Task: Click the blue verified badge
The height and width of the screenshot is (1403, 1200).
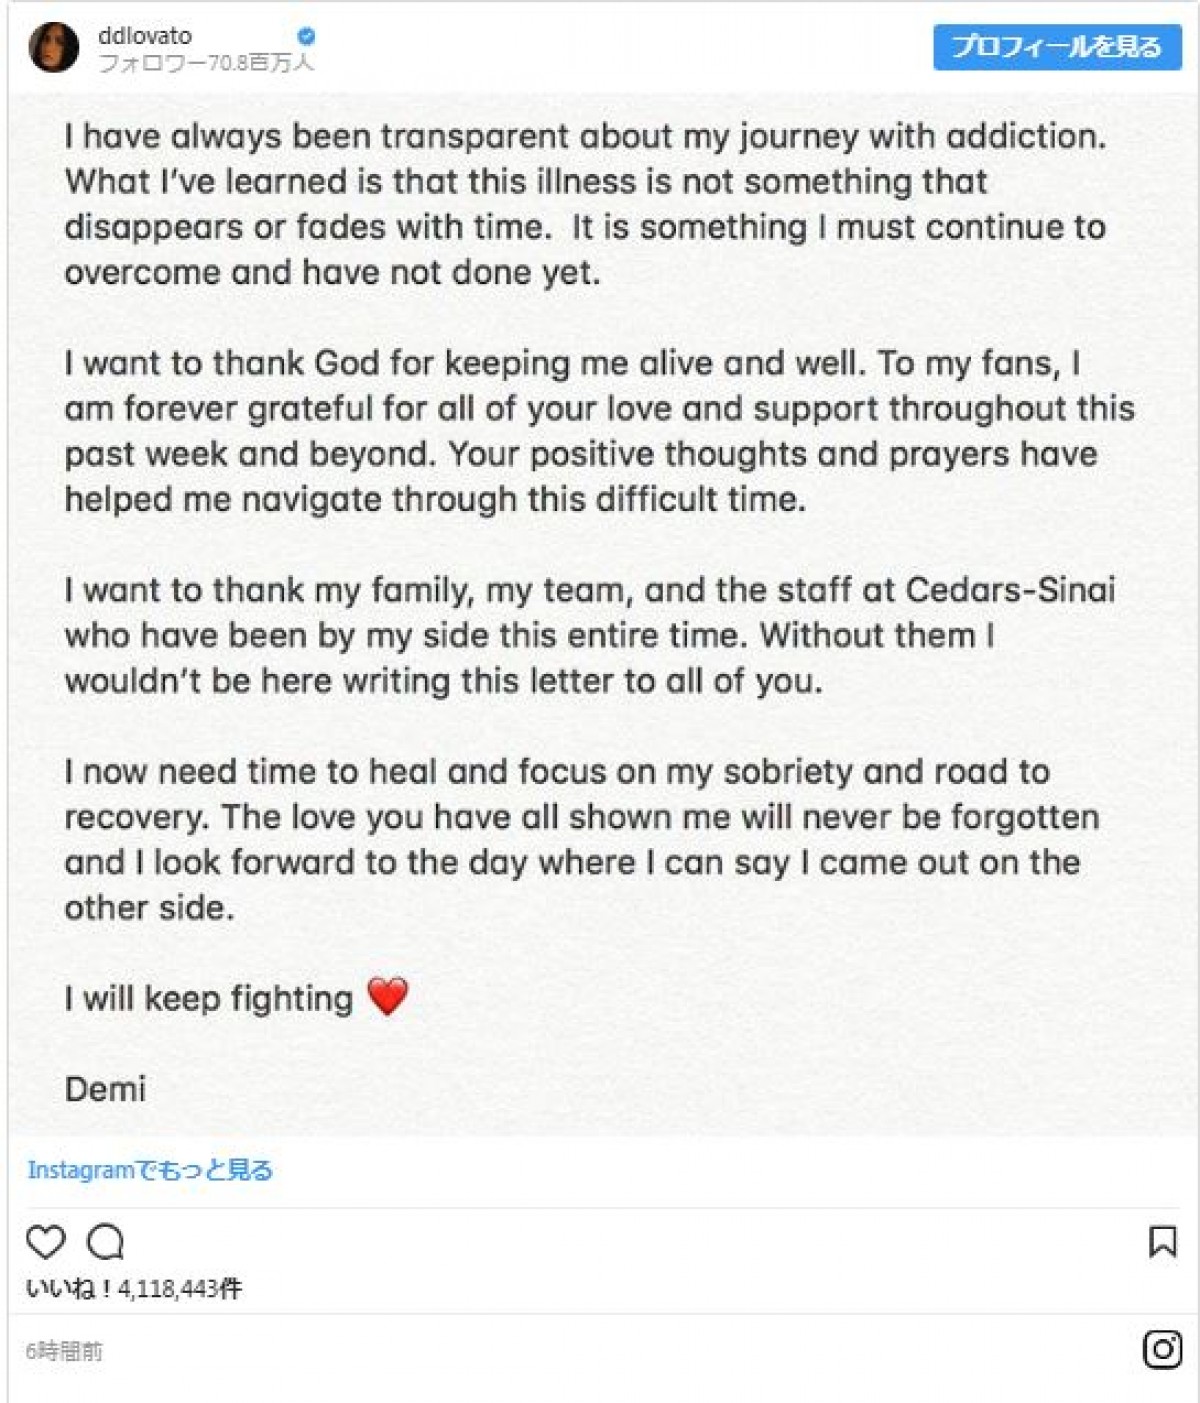Action: 307,36
